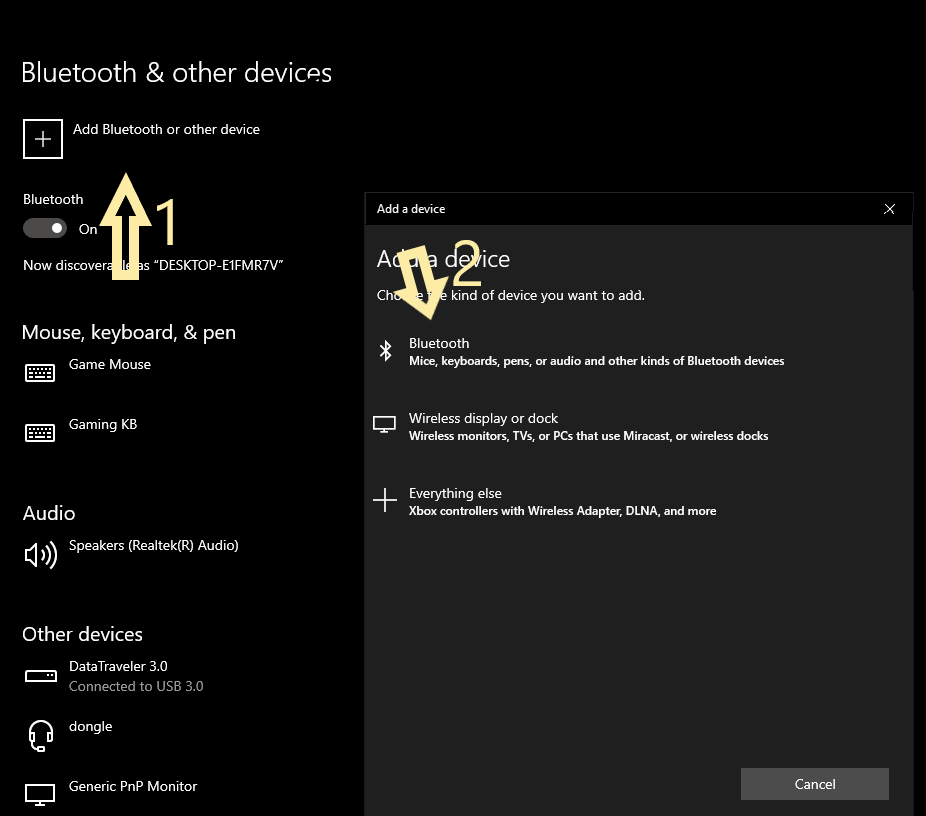Click the Wireless display monitor icon
Image resolution: width=926 pixels, height=816 pixels.
[x=385, y=426]
